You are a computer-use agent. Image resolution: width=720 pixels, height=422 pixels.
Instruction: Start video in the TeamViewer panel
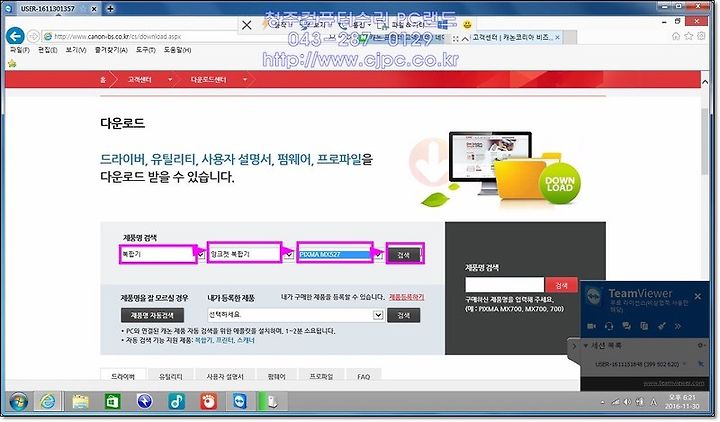tap(591, 326)
